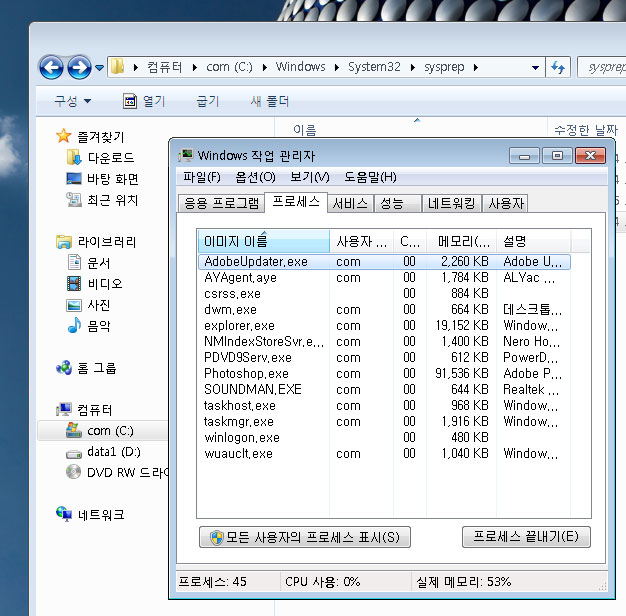Image resolution: width=626 pixels, height=616 pixels.
Task: Select the 바탕 화면 desktop icon
Action: 74,178
